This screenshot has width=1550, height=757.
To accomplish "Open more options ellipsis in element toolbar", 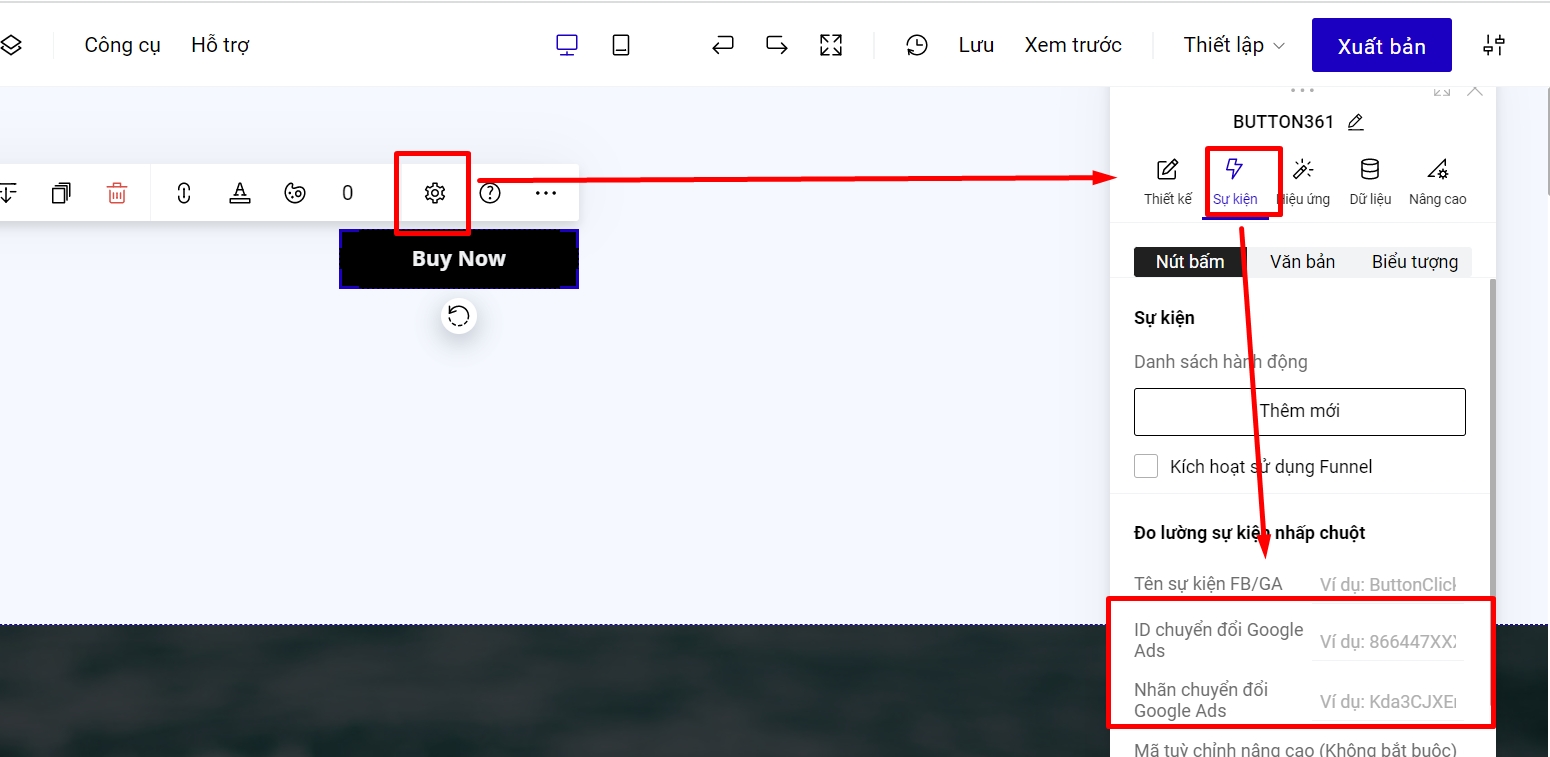I will pyautogui.click(x=545, y=193).
